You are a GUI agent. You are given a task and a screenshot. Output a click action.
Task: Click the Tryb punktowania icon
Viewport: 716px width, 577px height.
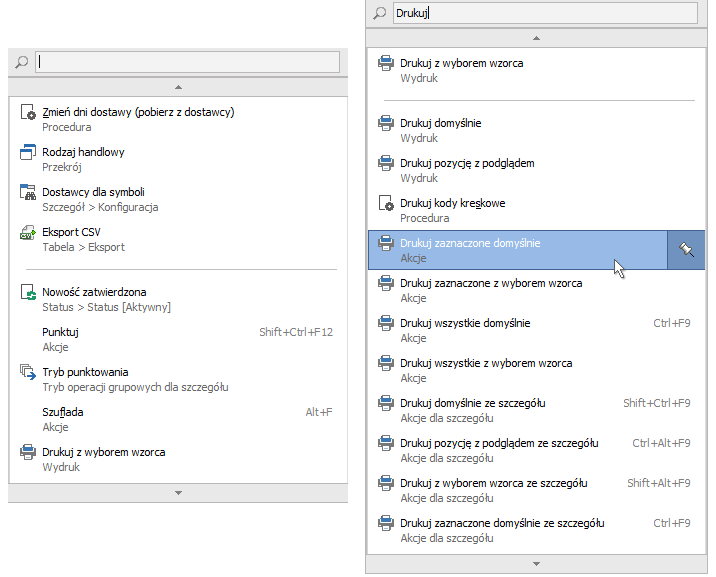[28, 373]
